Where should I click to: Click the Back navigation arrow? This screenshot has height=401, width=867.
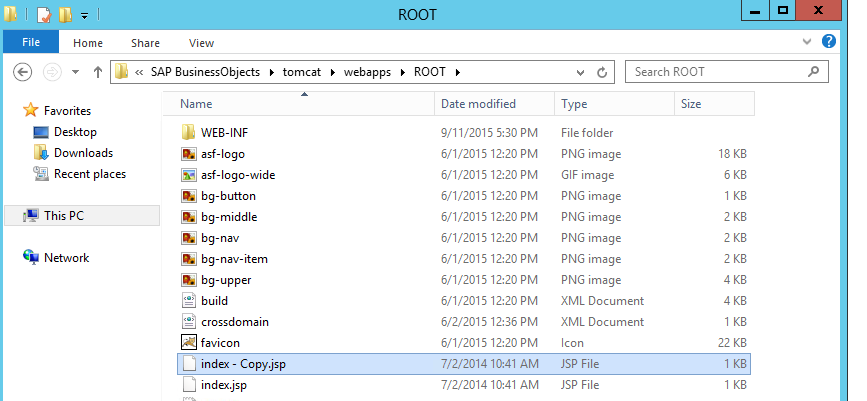pos(22,72)
